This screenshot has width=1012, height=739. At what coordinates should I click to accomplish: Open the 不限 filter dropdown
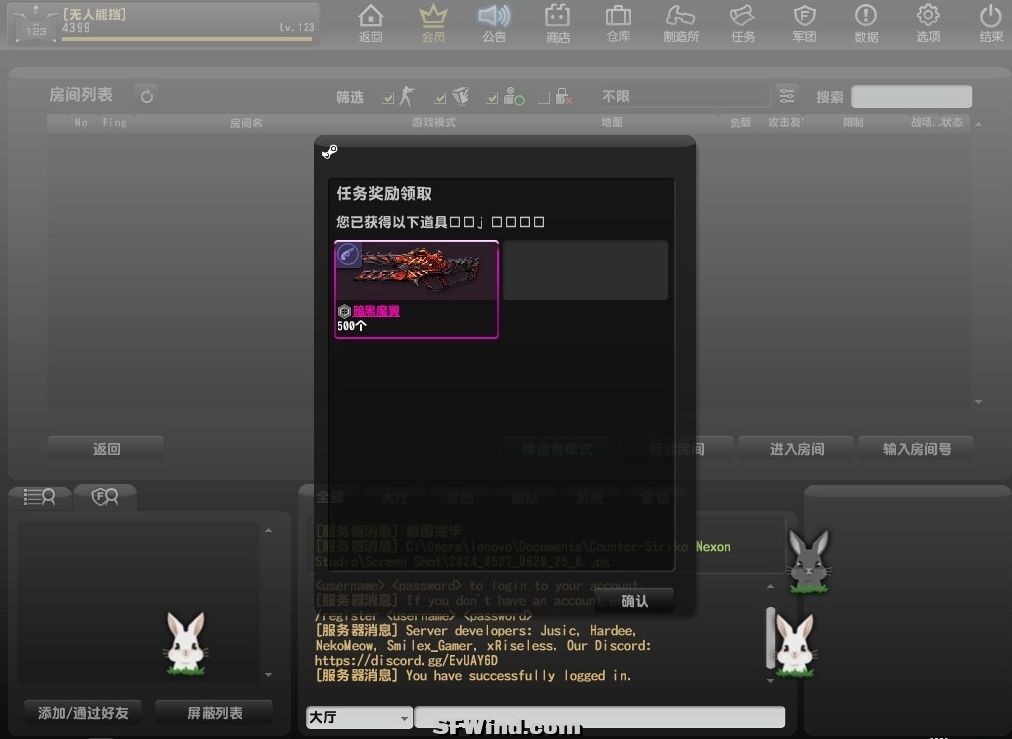click(x=683, y=96)
